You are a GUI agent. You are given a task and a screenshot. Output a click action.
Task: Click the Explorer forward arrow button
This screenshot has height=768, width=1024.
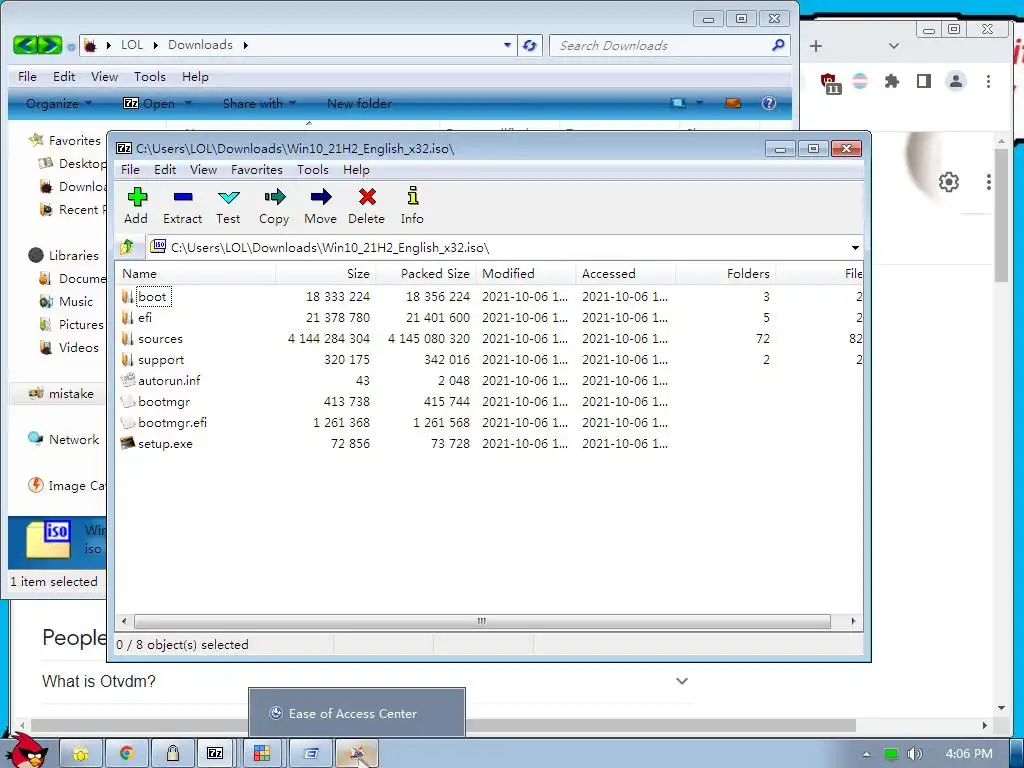(x=50, y=45)
